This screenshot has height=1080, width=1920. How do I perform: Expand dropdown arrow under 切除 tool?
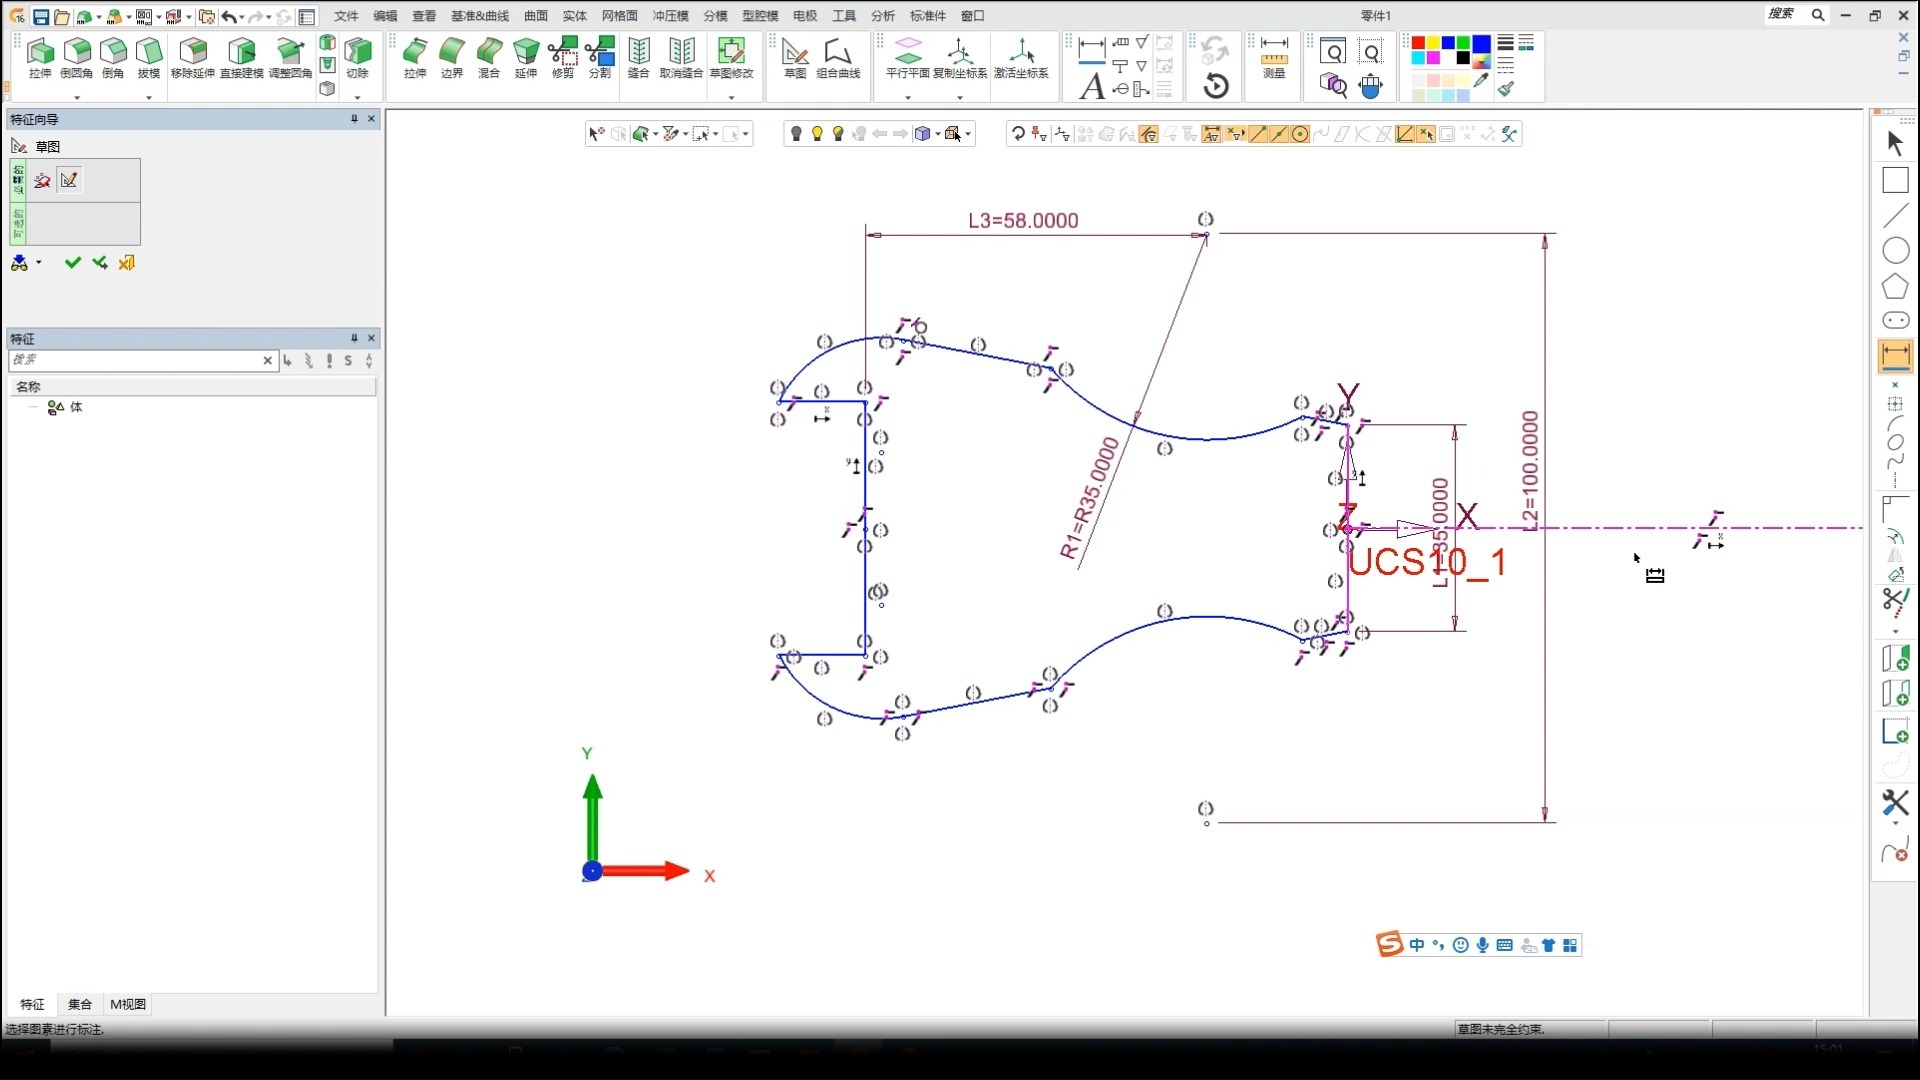(x=357, y=97)
